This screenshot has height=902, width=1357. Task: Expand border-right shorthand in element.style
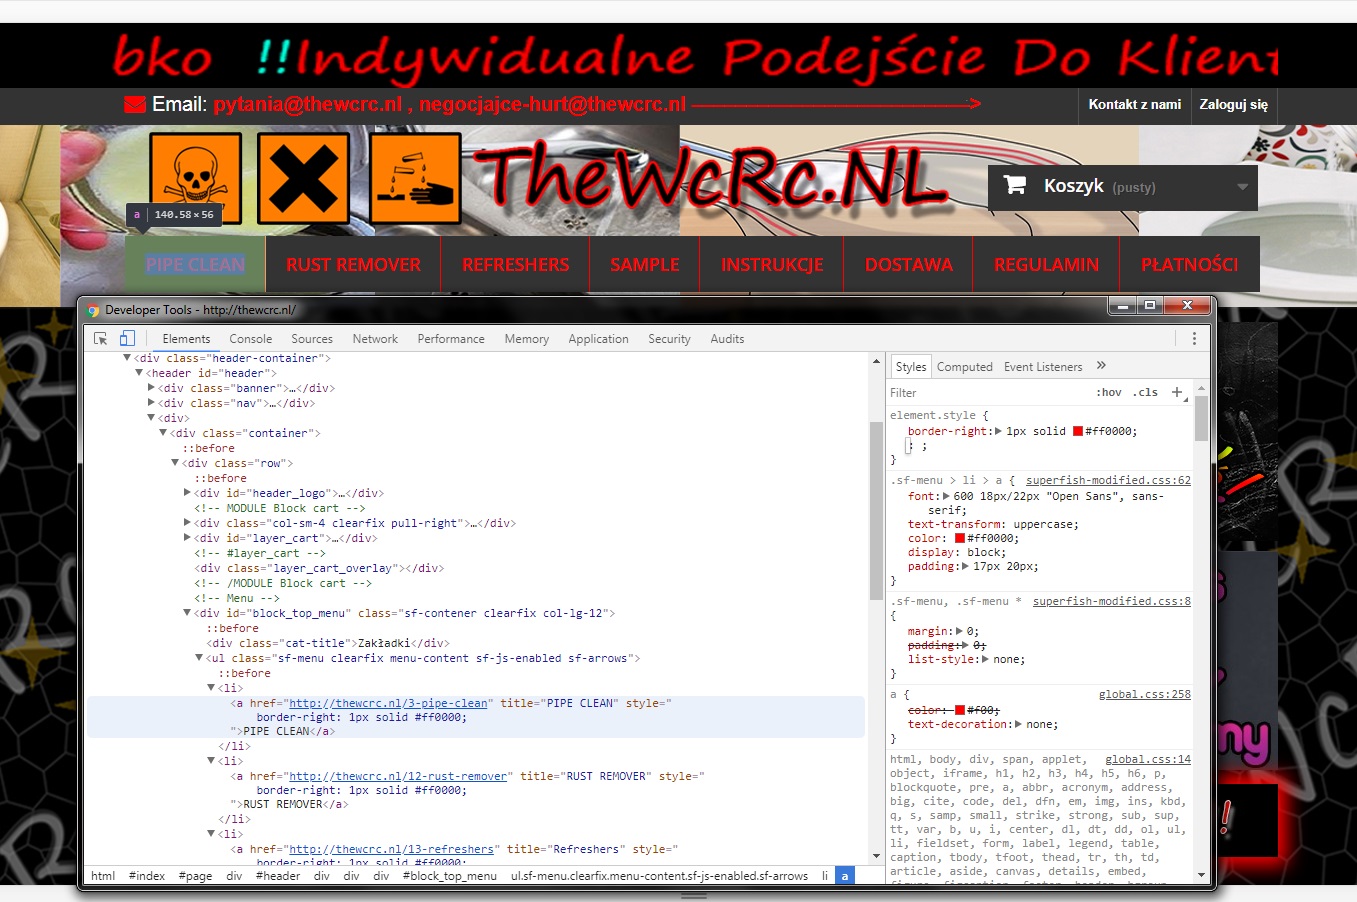(998, 431)
